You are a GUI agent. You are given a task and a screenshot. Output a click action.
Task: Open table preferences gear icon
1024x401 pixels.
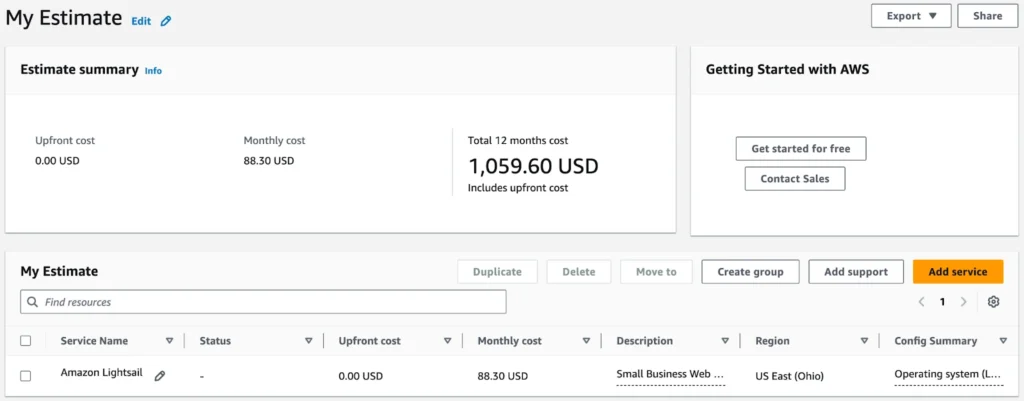[x=993, y=302]
